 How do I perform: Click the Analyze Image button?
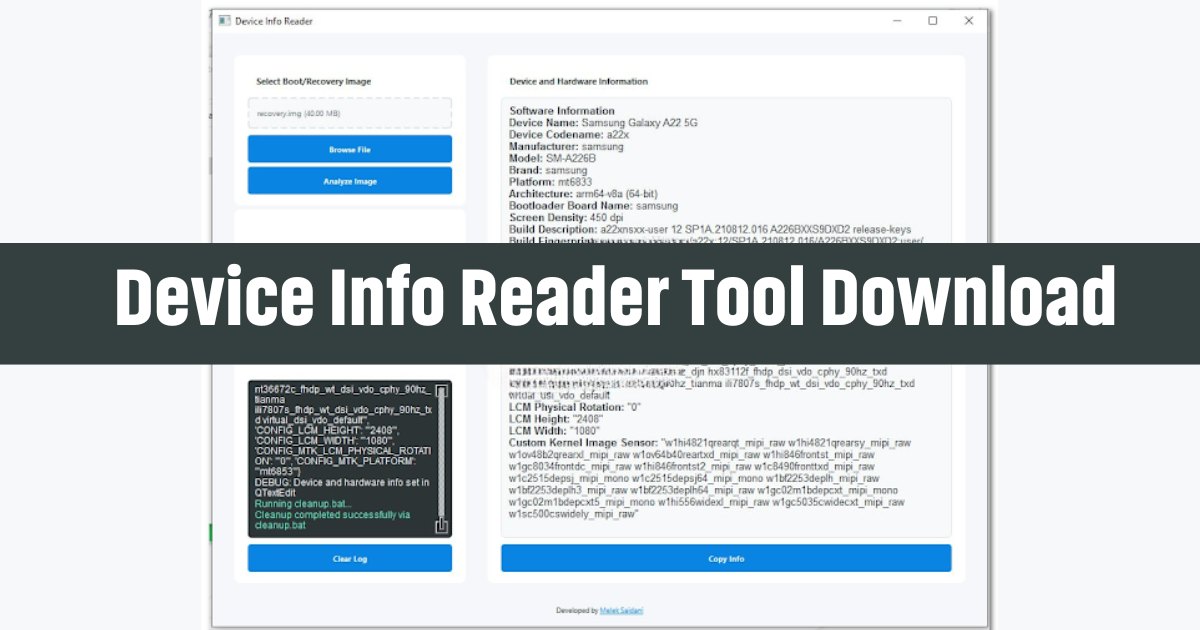click(350, 181)
